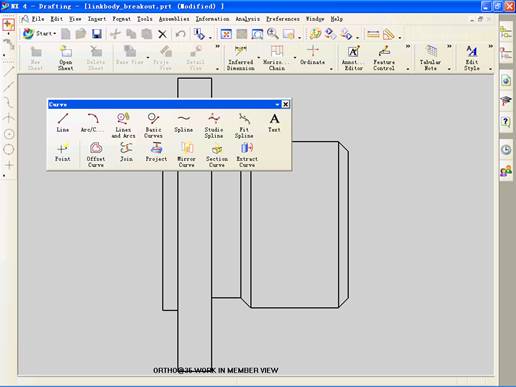Viewport: 516px width, 387px height.
Task: Click the Undo arrow icon
Action: tap(180, 34)
